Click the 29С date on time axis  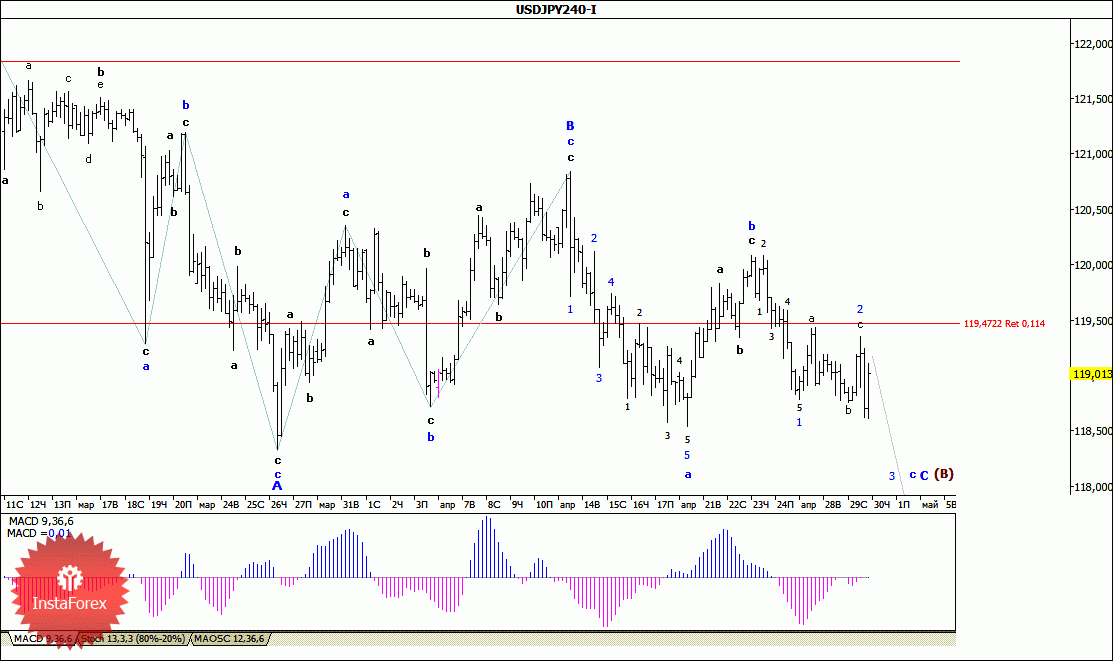pyautogui.click(x=858, y=505)
